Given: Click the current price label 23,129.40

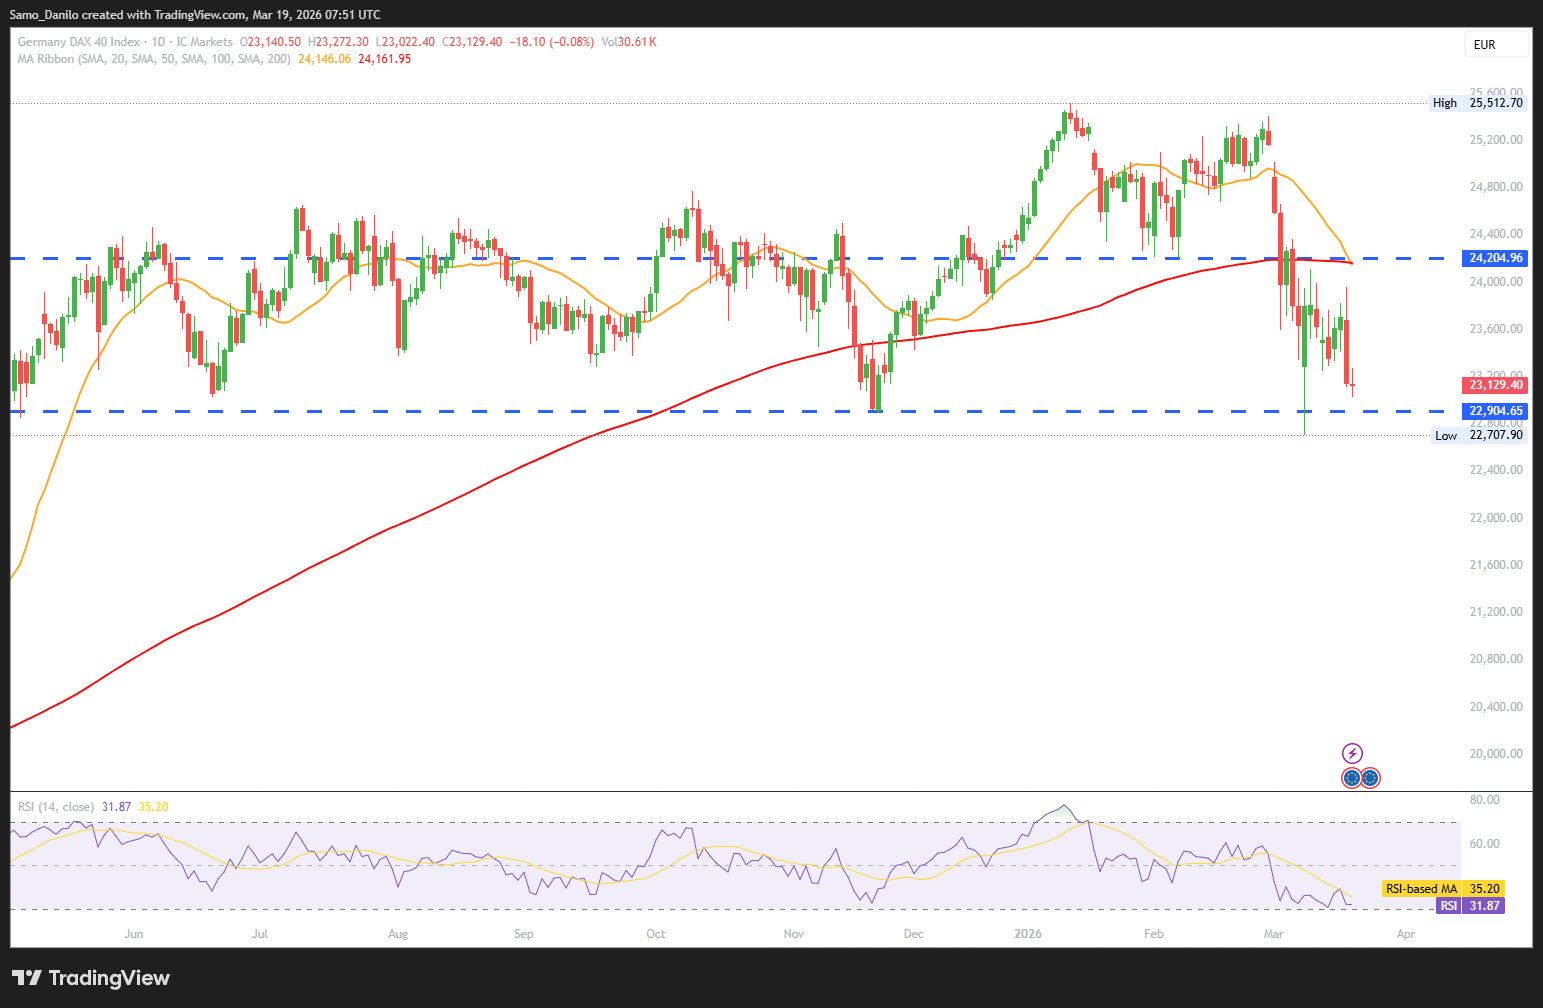Looking at the screenshot, I should [x=1496, y=385].
